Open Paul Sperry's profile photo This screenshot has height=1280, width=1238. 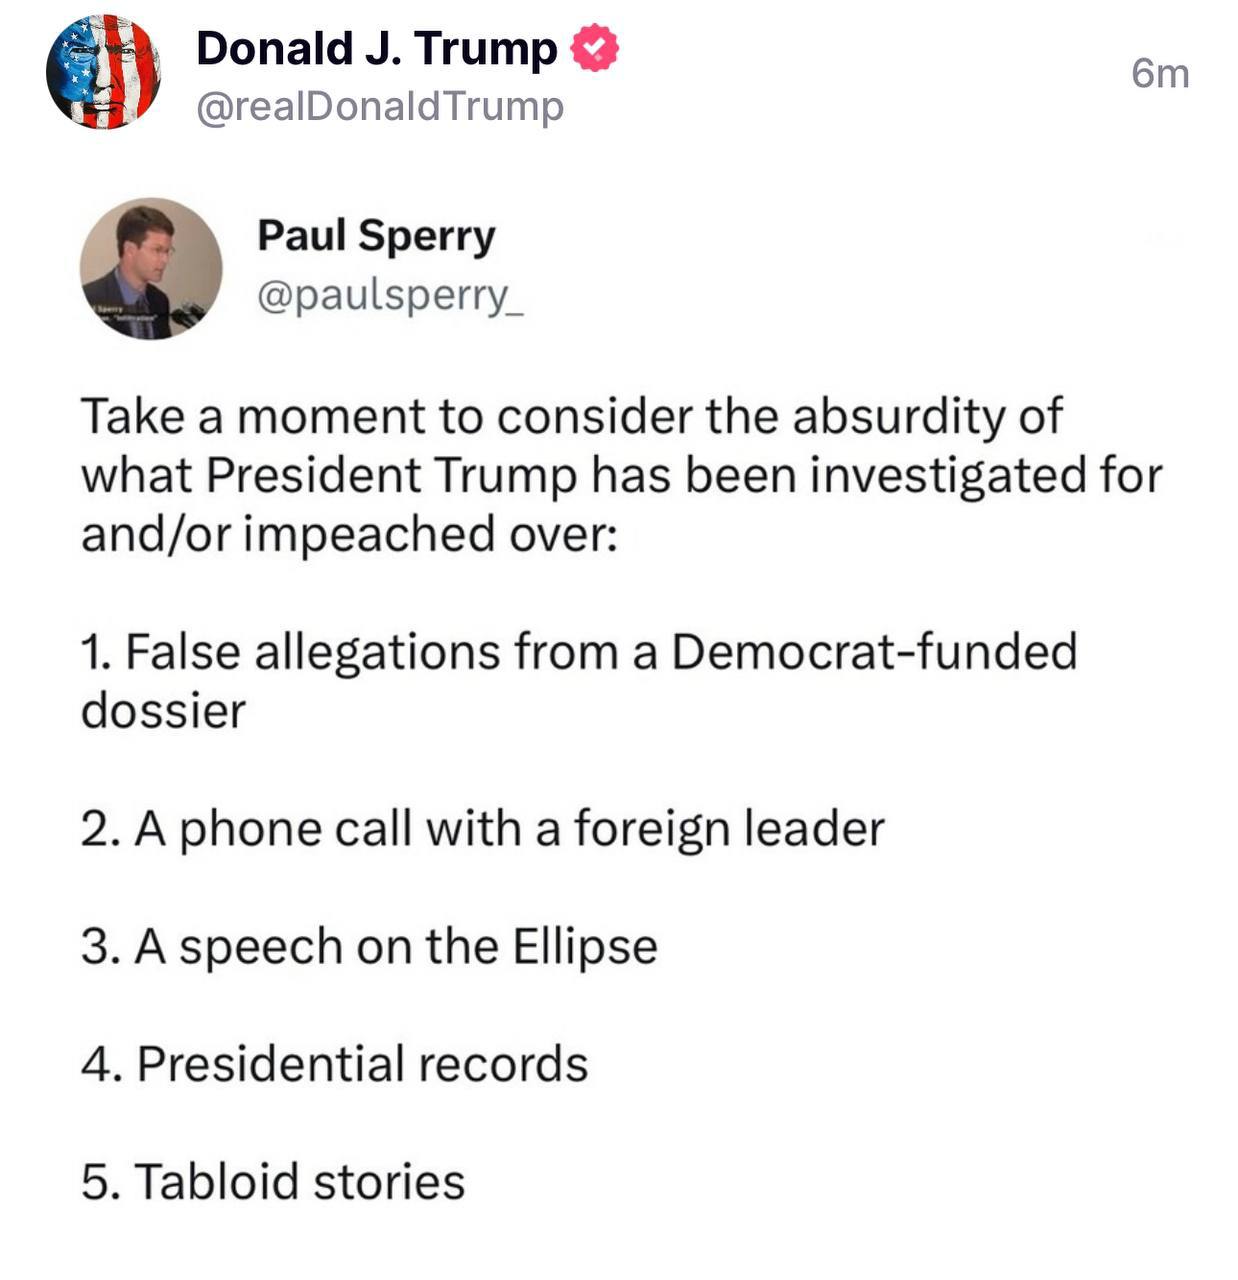tap(151, 268)
